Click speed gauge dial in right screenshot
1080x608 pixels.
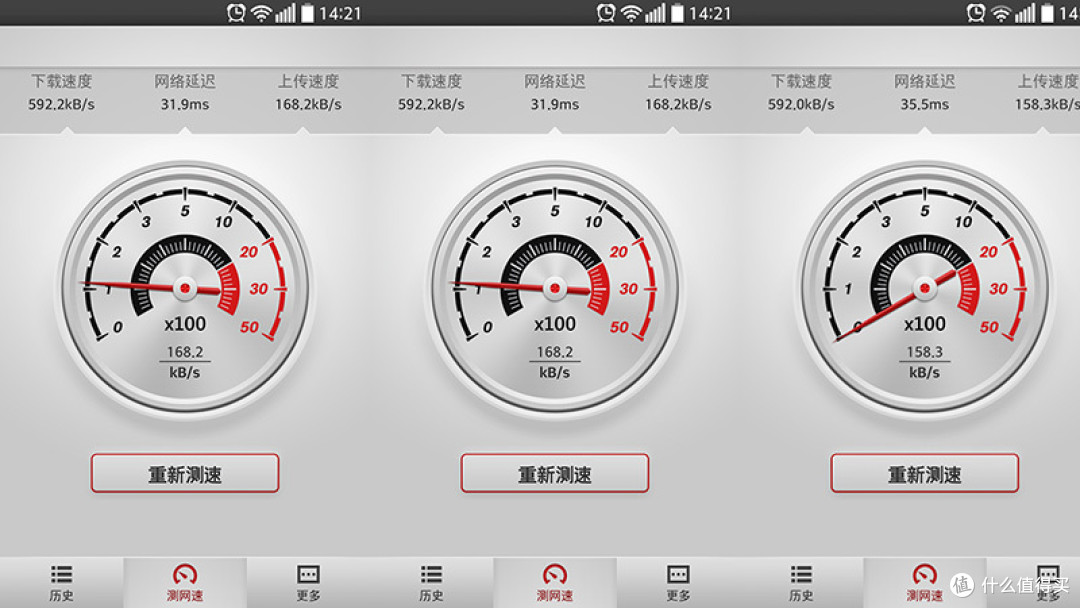[x=924, y=289]
